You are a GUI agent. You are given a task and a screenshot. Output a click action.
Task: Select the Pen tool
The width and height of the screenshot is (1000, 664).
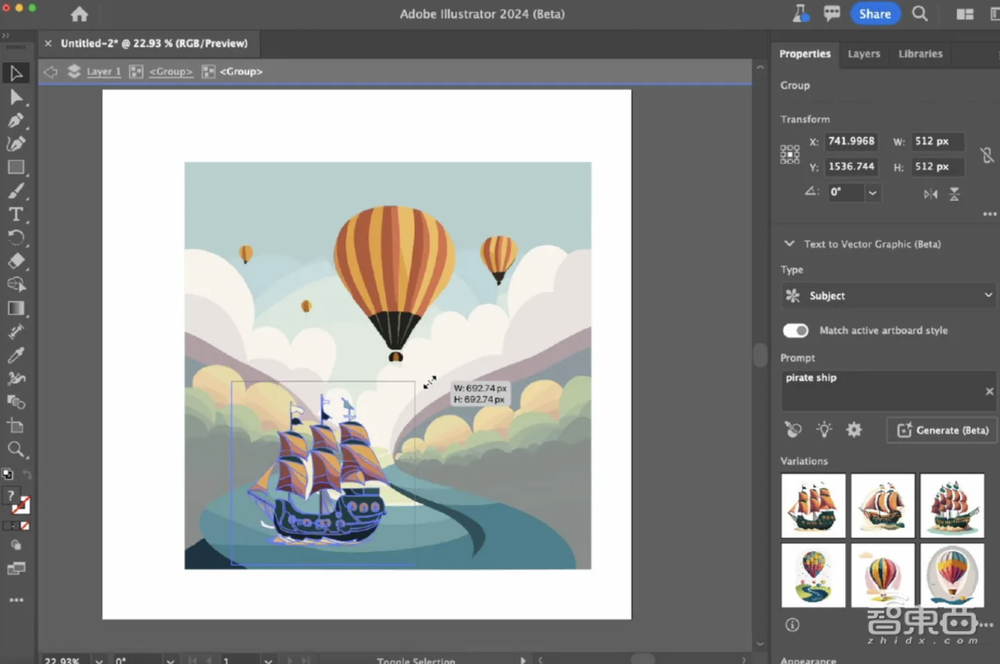pos(15,120)
